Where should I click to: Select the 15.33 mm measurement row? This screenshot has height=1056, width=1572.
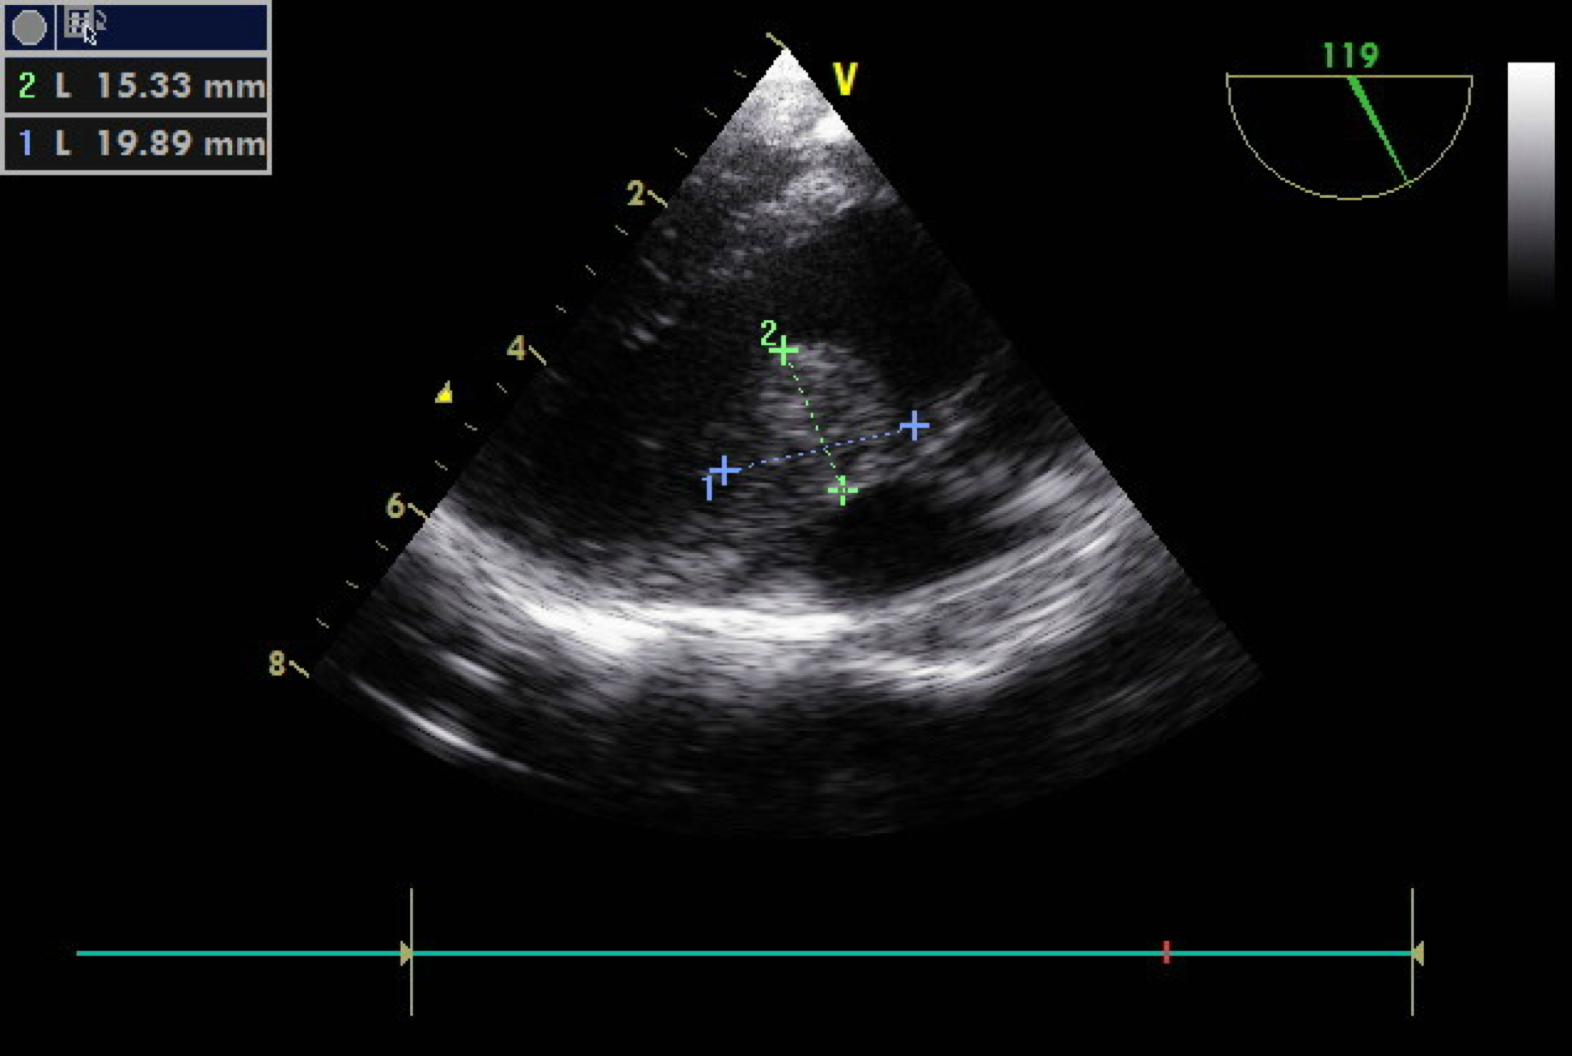coord(137,86)
